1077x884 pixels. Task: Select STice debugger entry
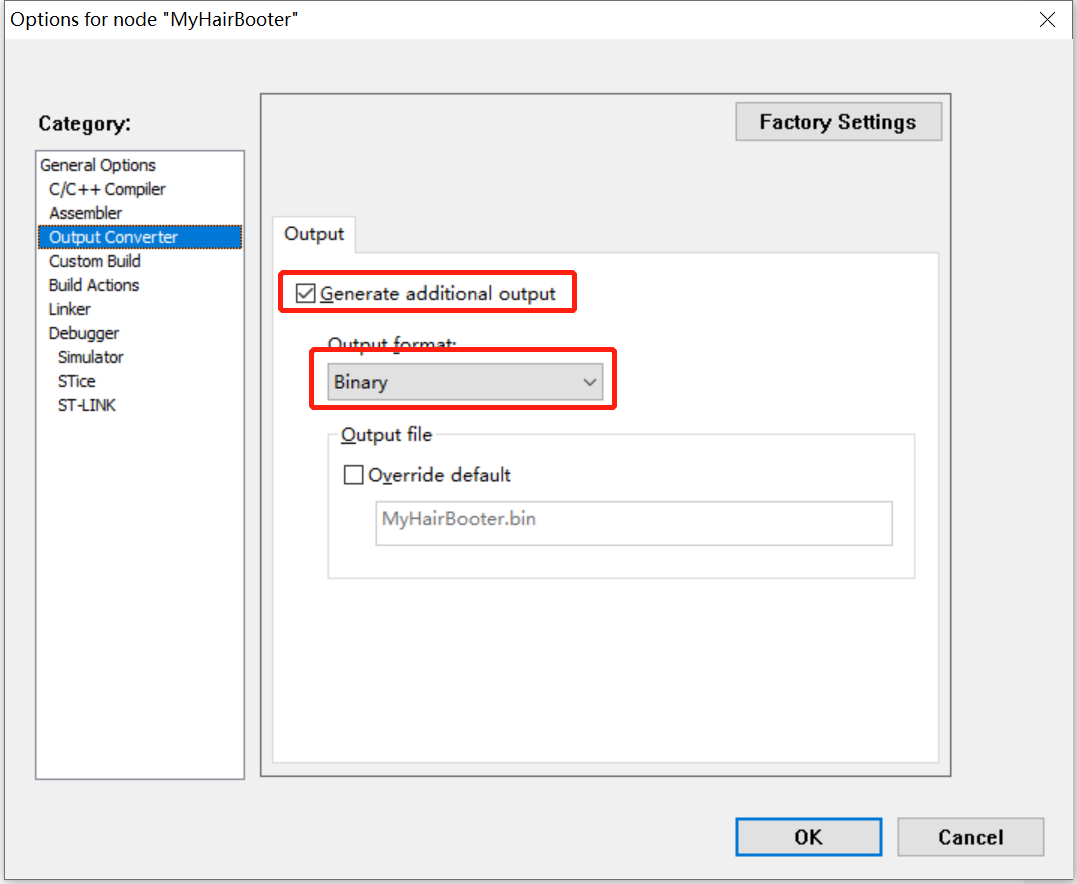click(76, 381)
